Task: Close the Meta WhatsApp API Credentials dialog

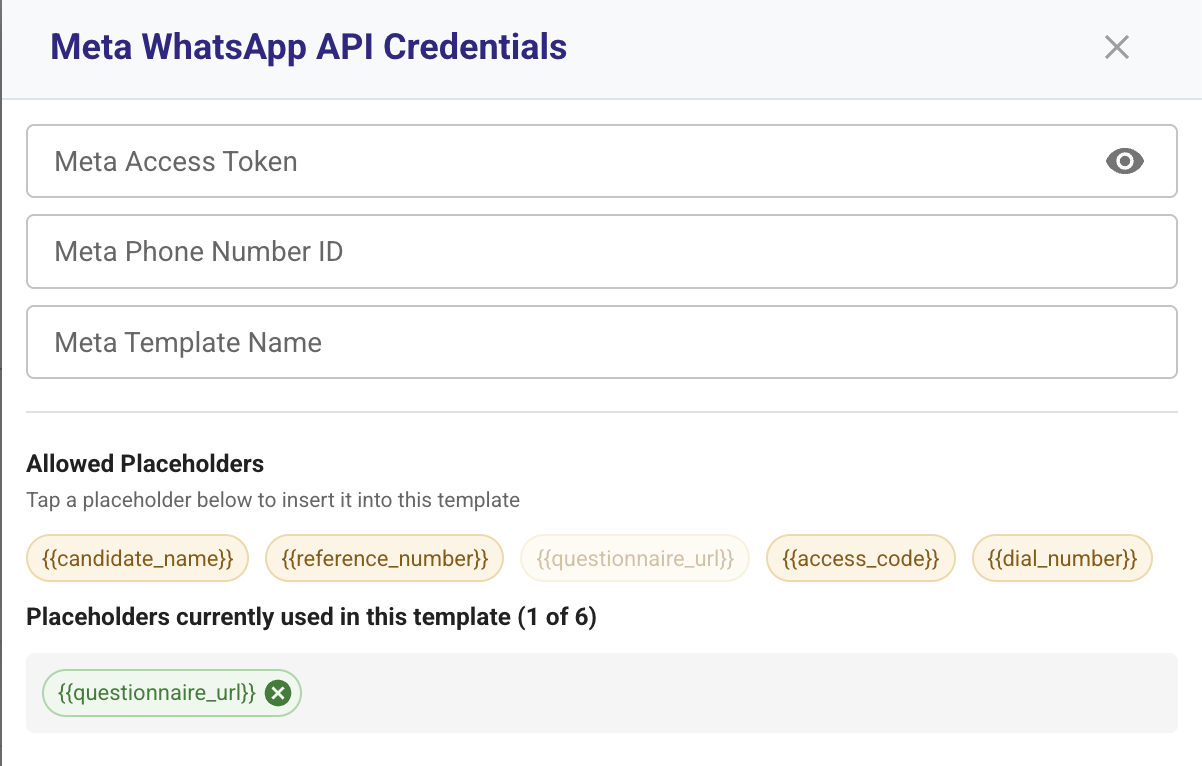Action: coord(1116,47)
